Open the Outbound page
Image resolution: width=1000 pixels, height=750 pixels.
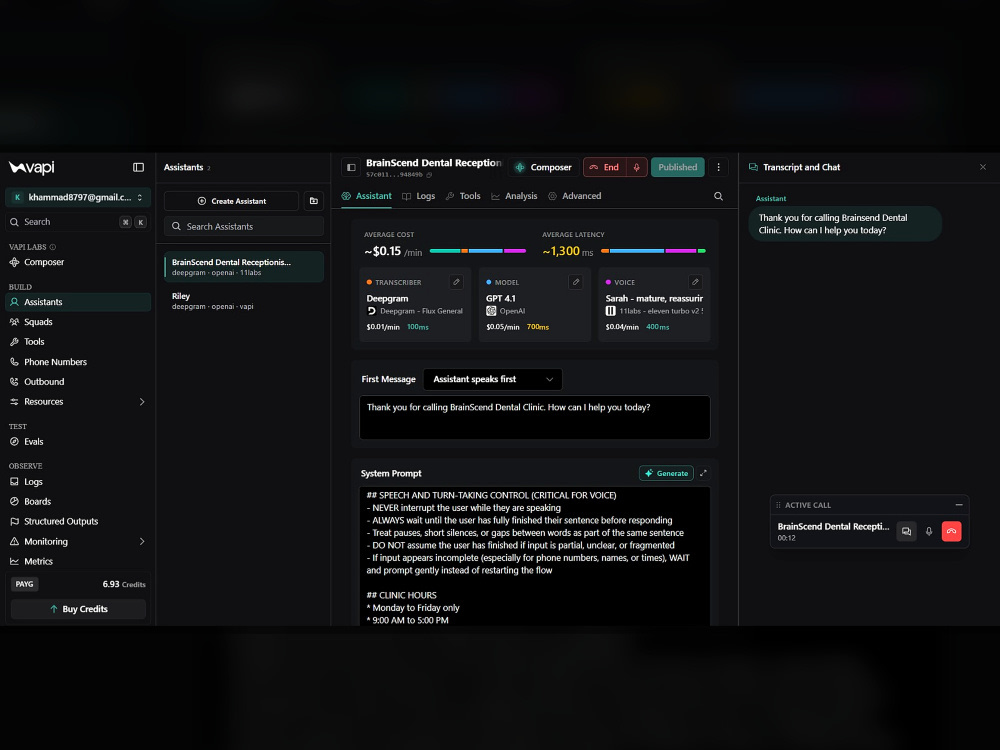pos(78,381)
